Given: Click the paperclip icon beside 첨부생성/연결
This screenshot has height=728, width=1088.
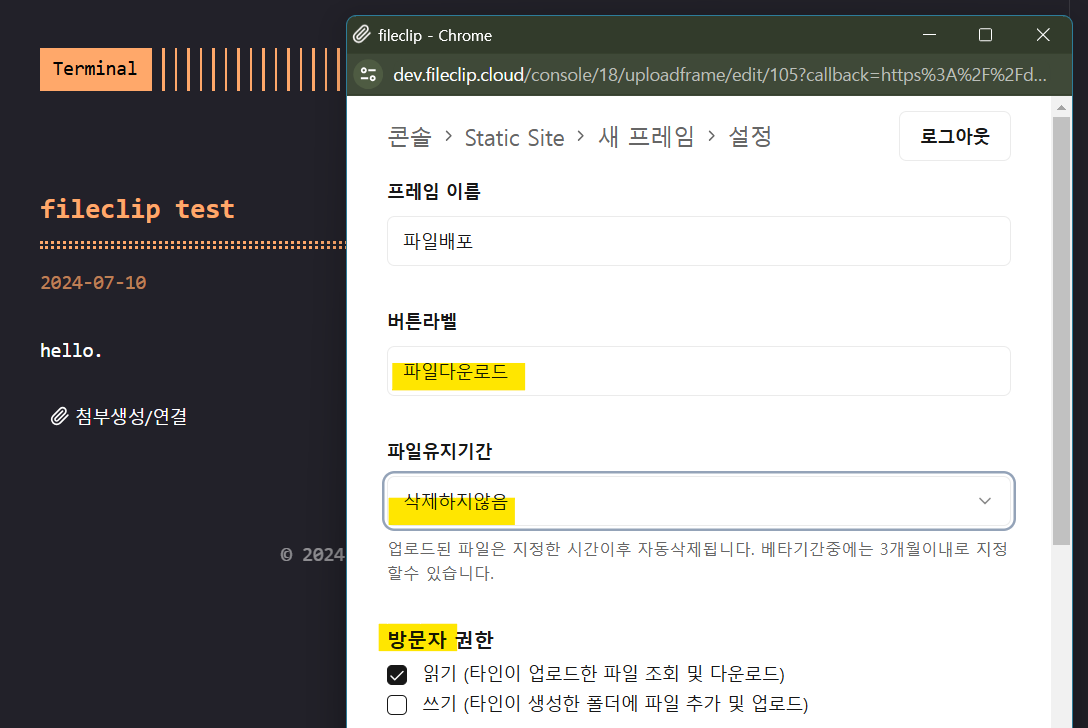Looking at the screenshot, I should coord(59,416).
